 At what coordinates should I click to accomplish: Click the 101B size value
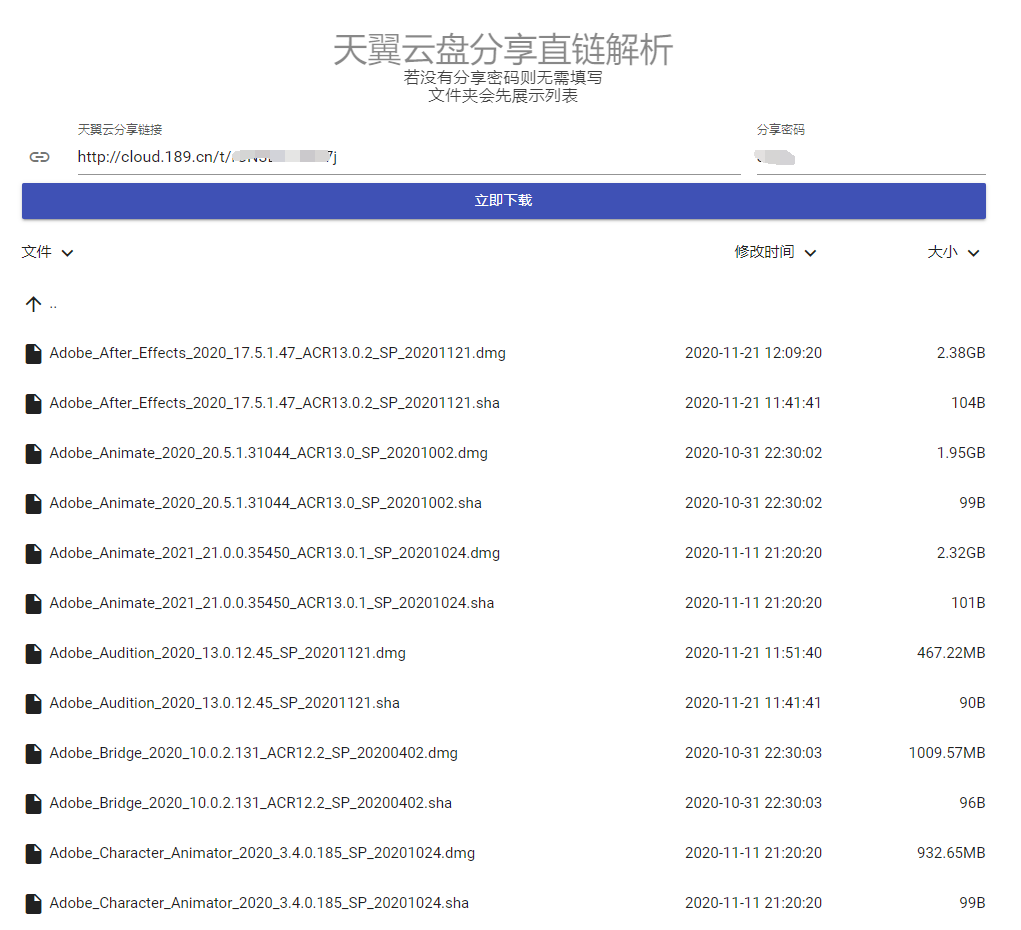[968, 603]
